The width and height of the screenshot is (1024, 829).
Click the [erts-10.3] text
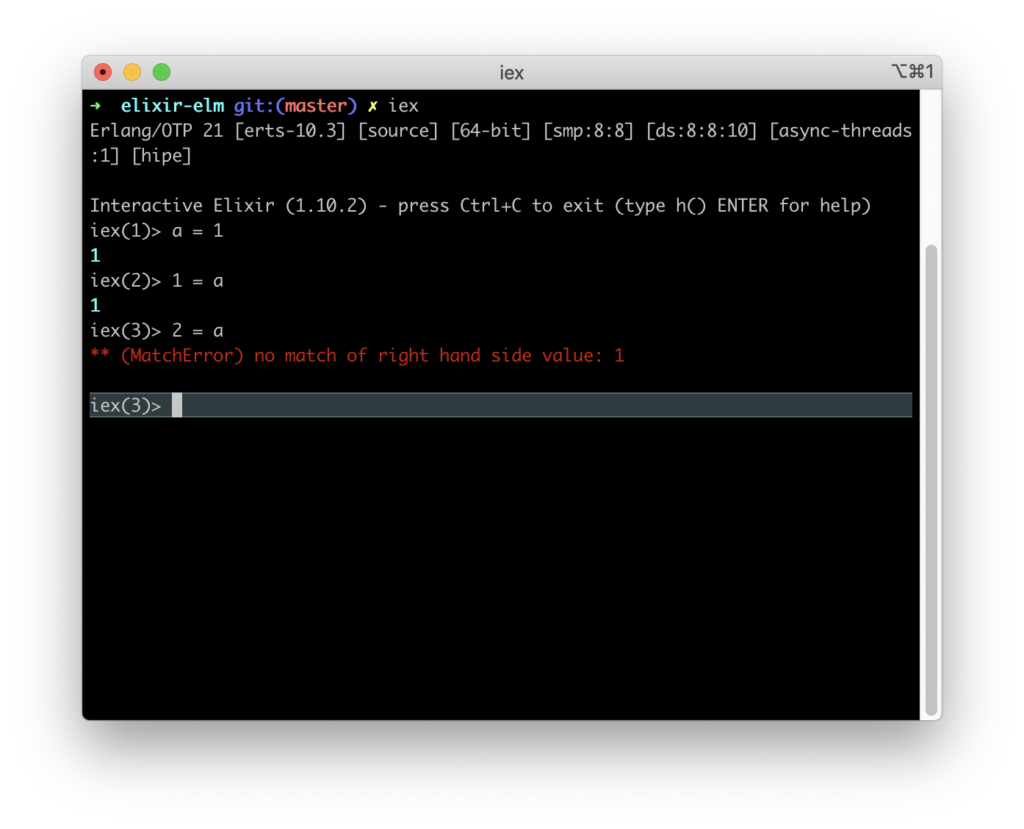point(290,131)
